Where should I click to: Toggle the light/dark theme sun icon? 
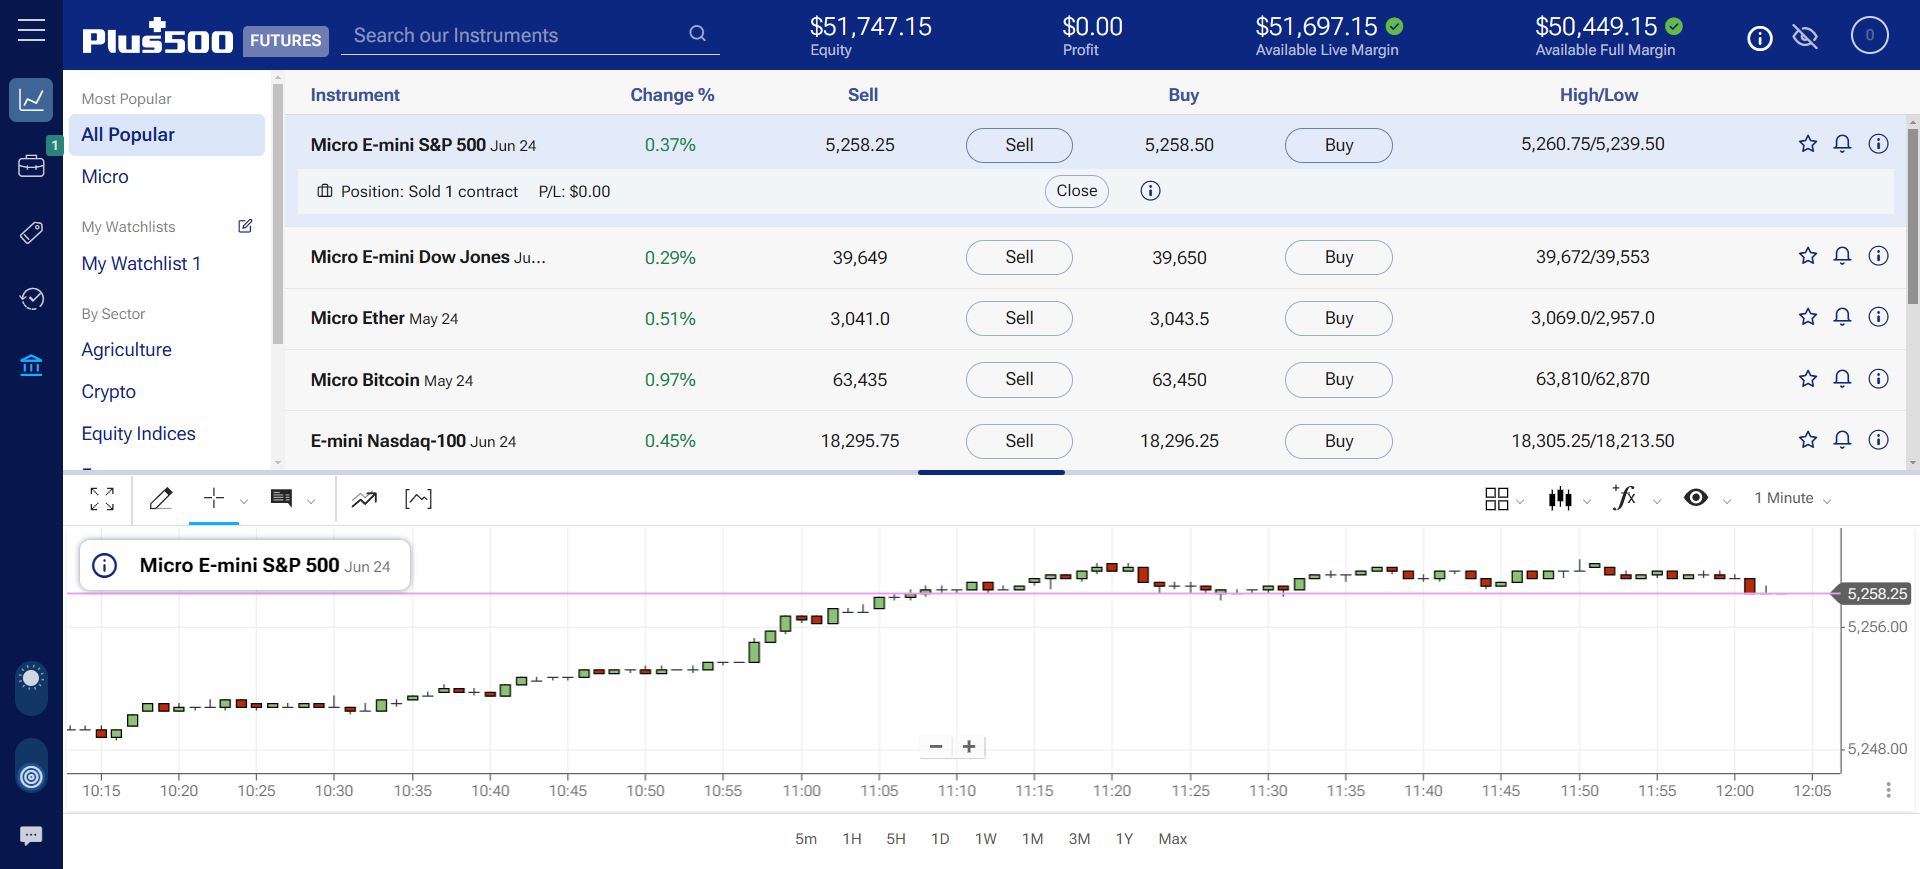click(x=31, y=679)
